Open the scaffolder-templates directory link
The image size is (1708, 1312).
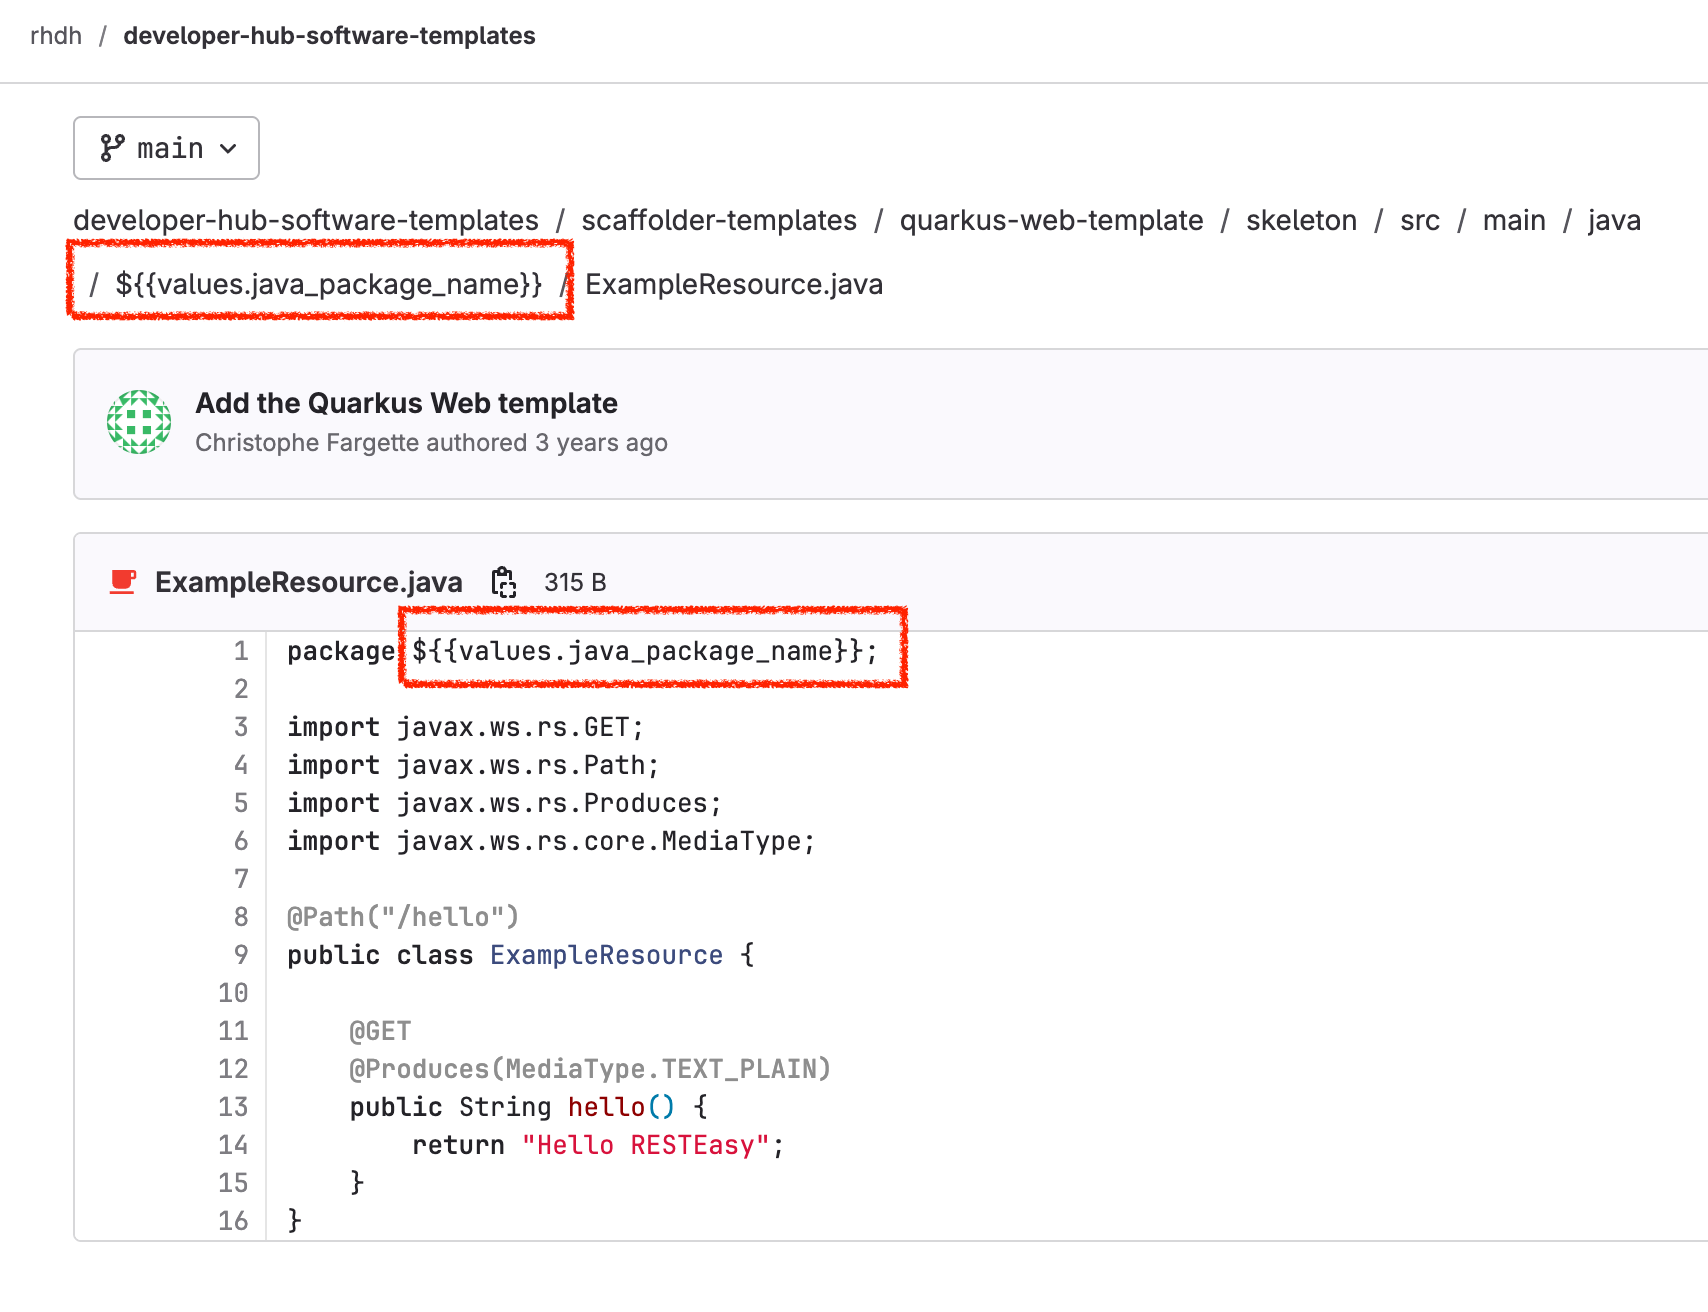coord(720,220)
